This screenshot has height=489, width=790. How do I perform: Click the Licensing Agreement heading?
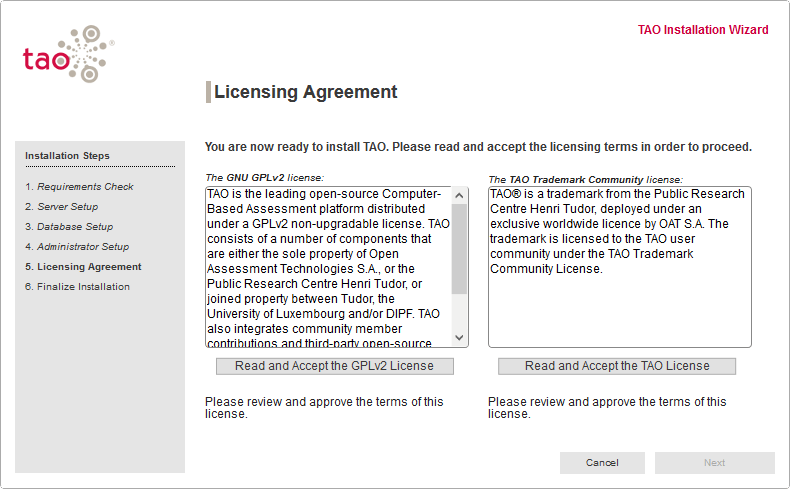306,92
